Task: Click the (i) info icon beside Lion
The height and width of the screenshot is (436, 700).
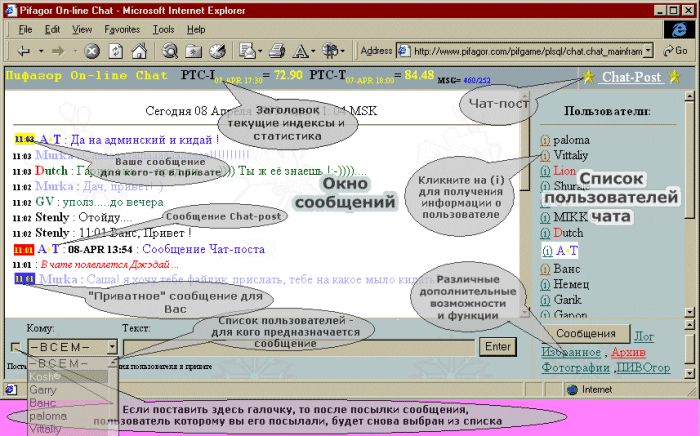Action: click(545, 171)
